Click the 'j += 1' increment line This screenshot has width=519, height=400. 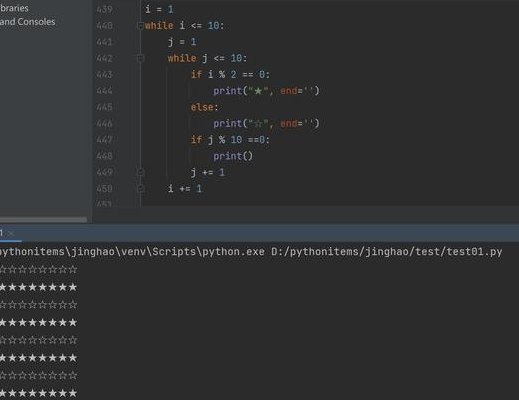tap(208, 172)
